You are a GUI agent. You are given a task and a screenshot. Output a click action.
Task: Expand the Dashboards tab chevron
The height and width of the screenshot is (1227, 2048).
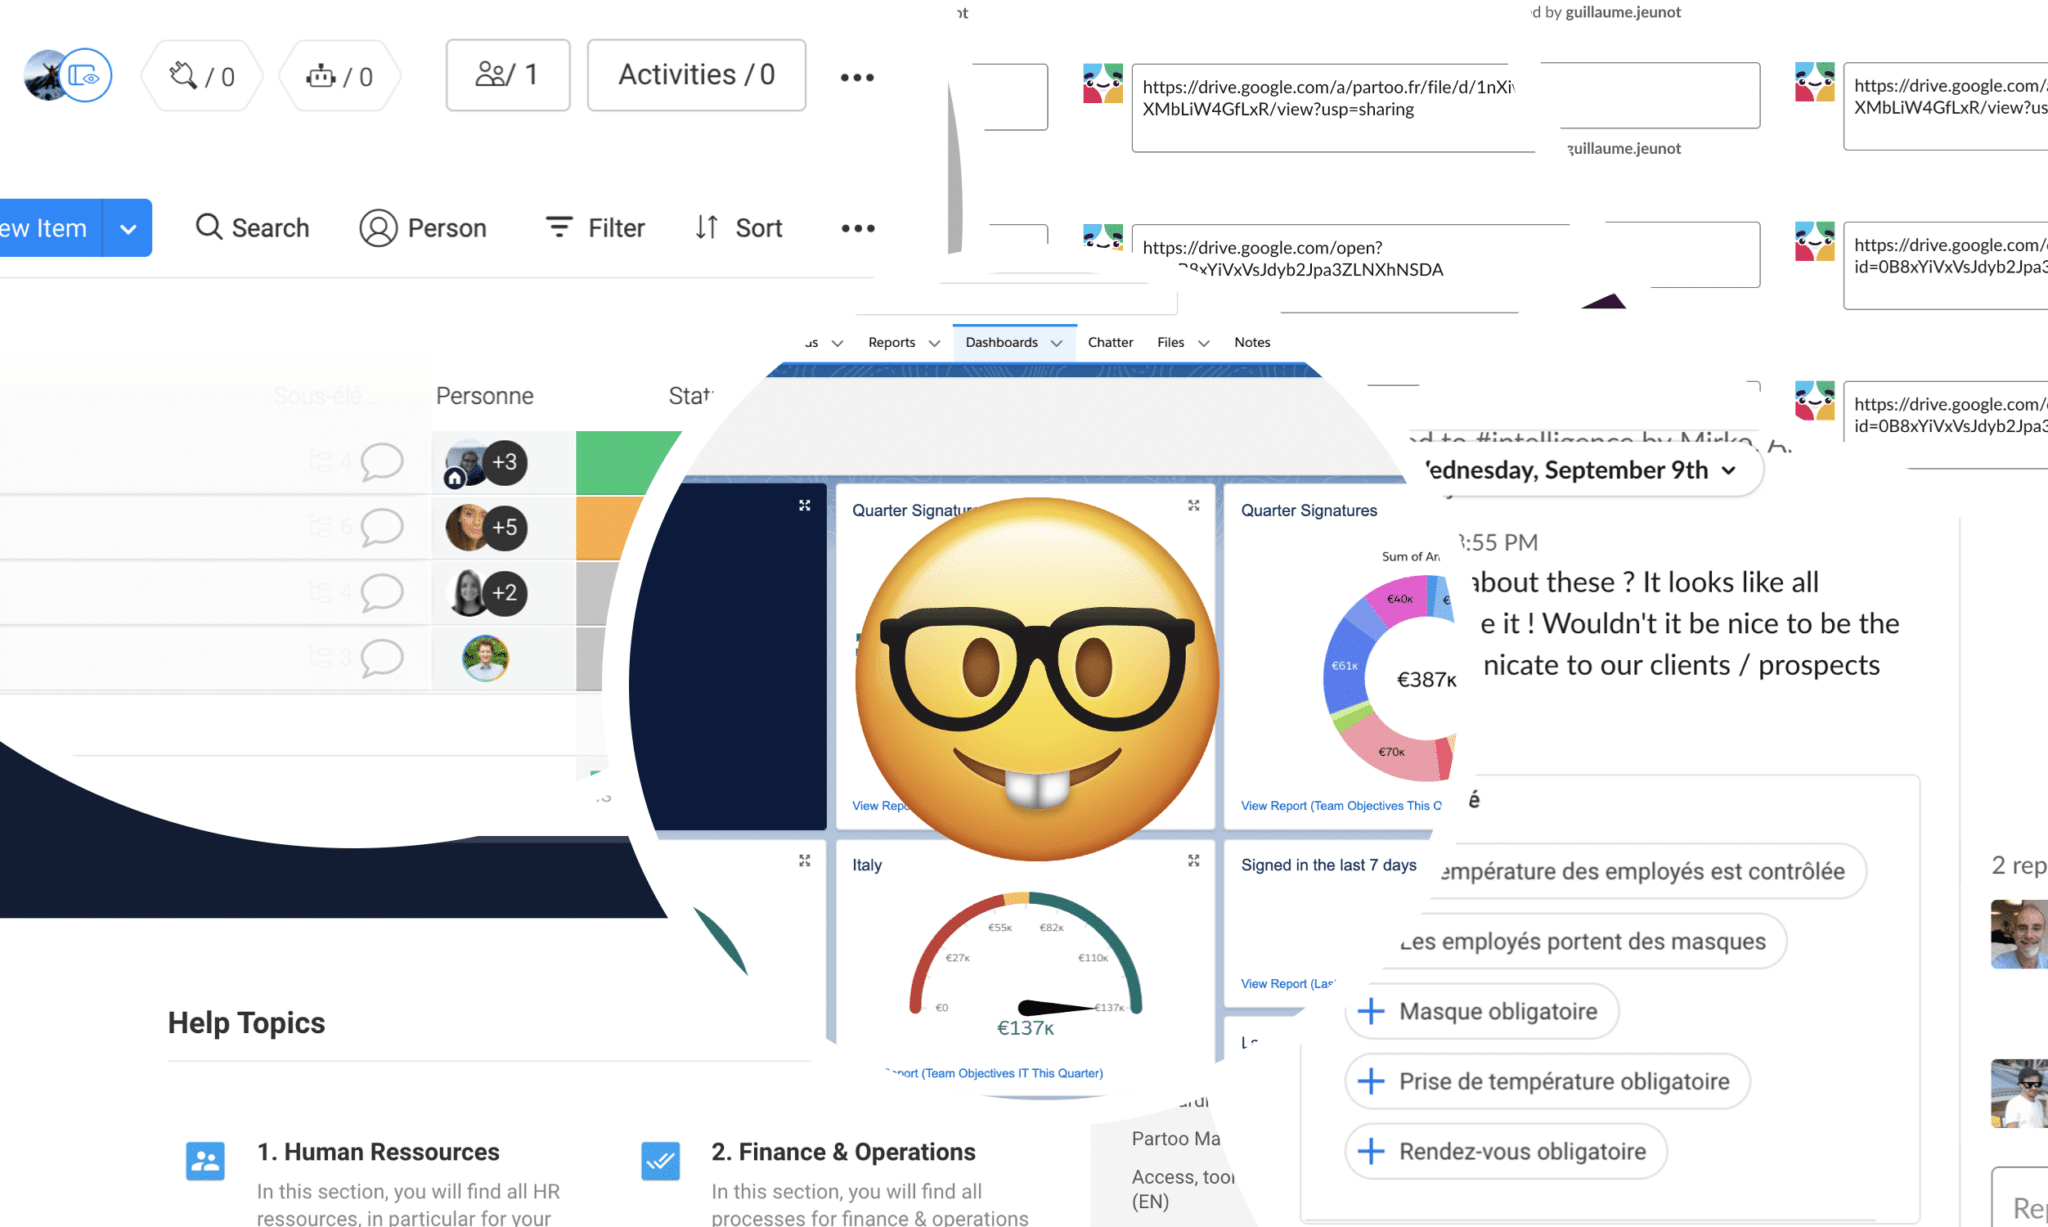[1056, 343]
